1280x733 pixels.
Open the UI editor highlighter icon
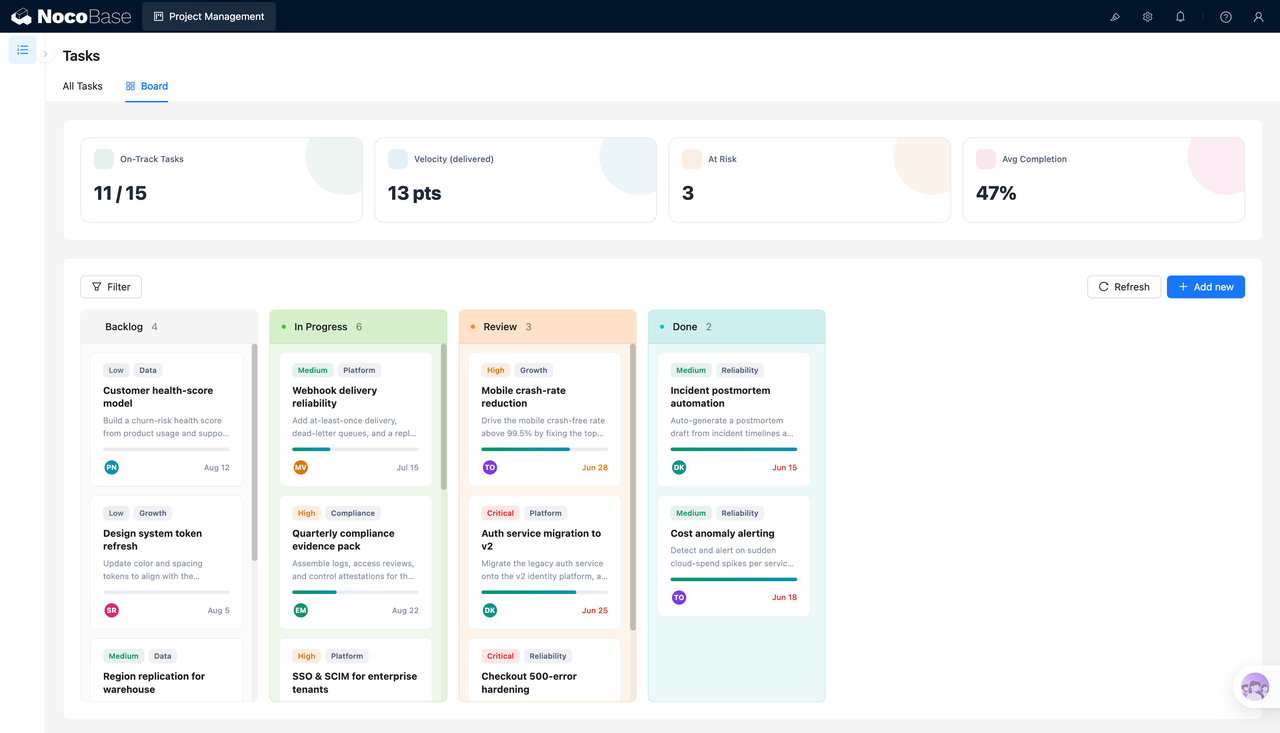pyautogui.click(x=1115, y=17)
